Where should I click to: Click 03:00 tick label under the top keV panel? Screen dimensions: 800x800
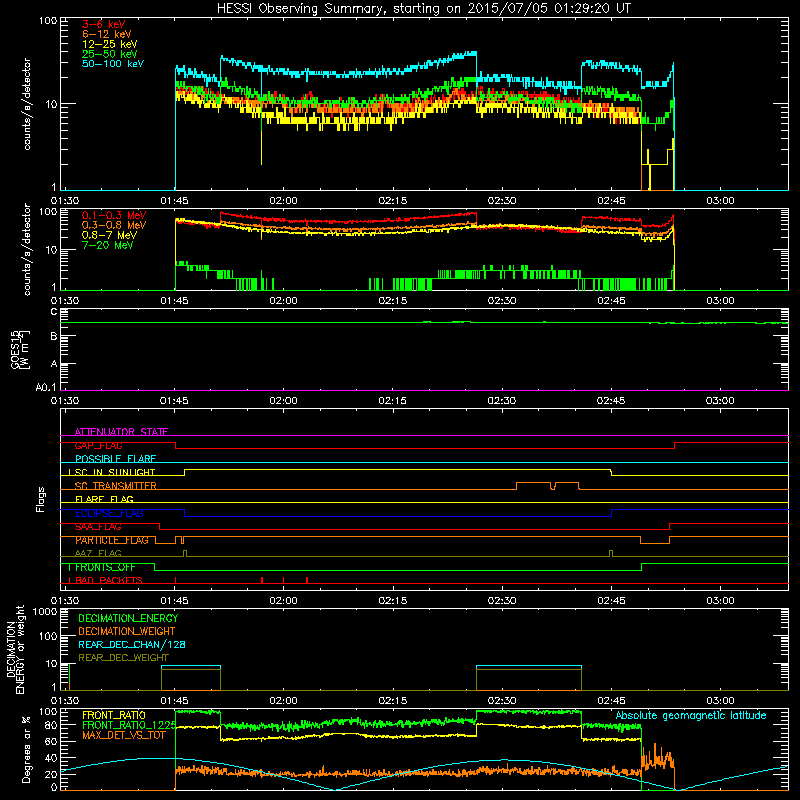click(720, 201)
